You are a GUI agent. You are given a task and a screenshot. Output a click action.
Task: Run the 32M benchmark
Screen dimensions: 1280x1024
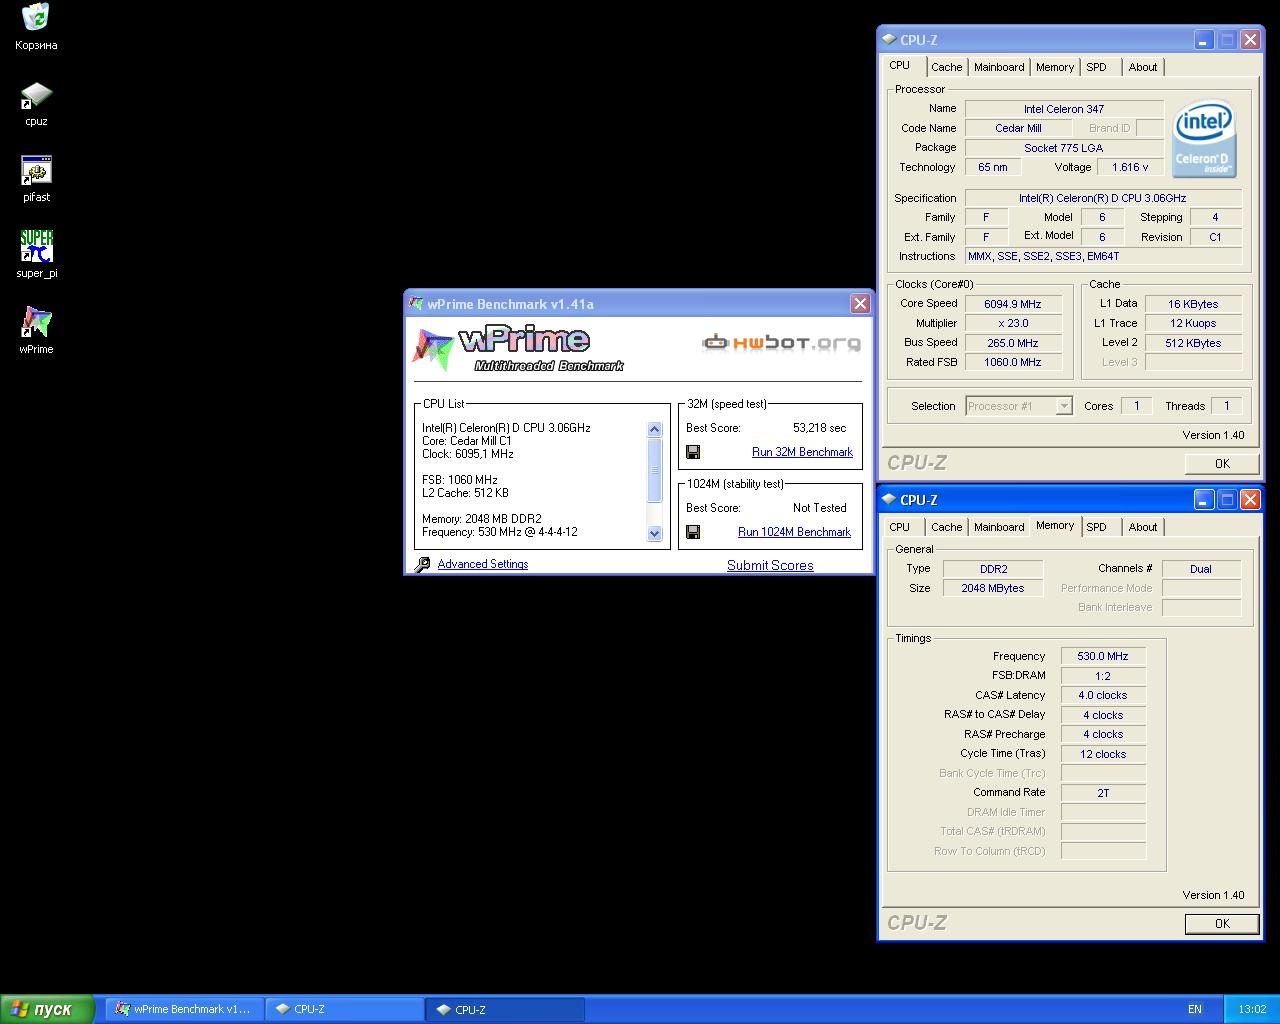coord(802,452)
